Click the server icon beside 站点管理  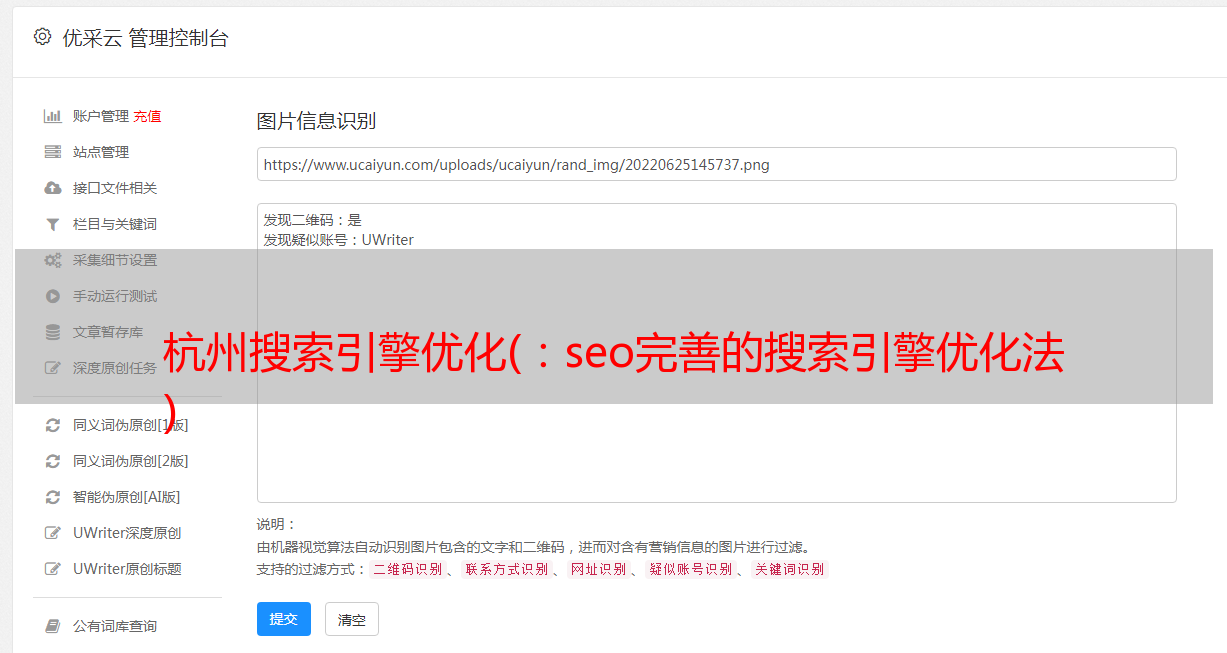[53, 152]
